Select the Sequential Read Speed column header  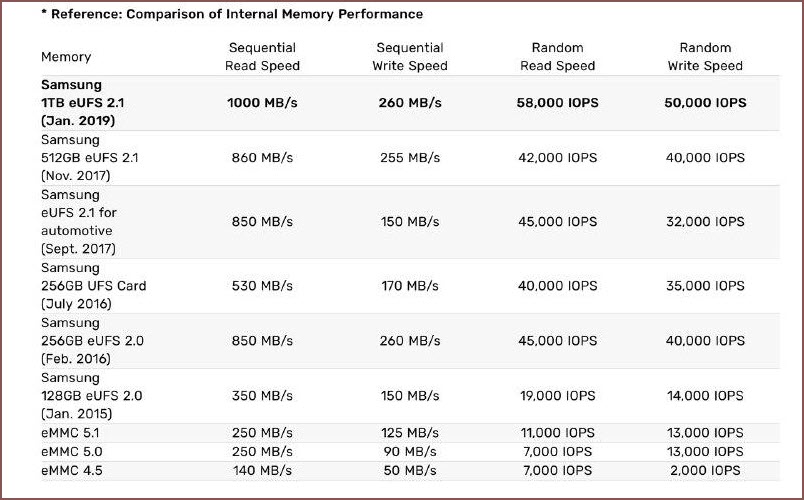[x=262, y=57]
